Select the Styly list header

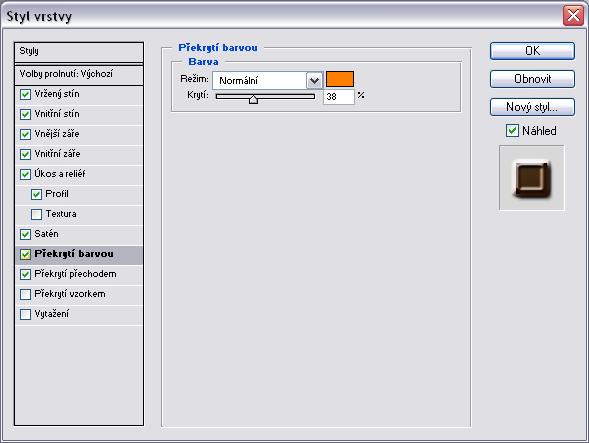[x=79, y=52]
